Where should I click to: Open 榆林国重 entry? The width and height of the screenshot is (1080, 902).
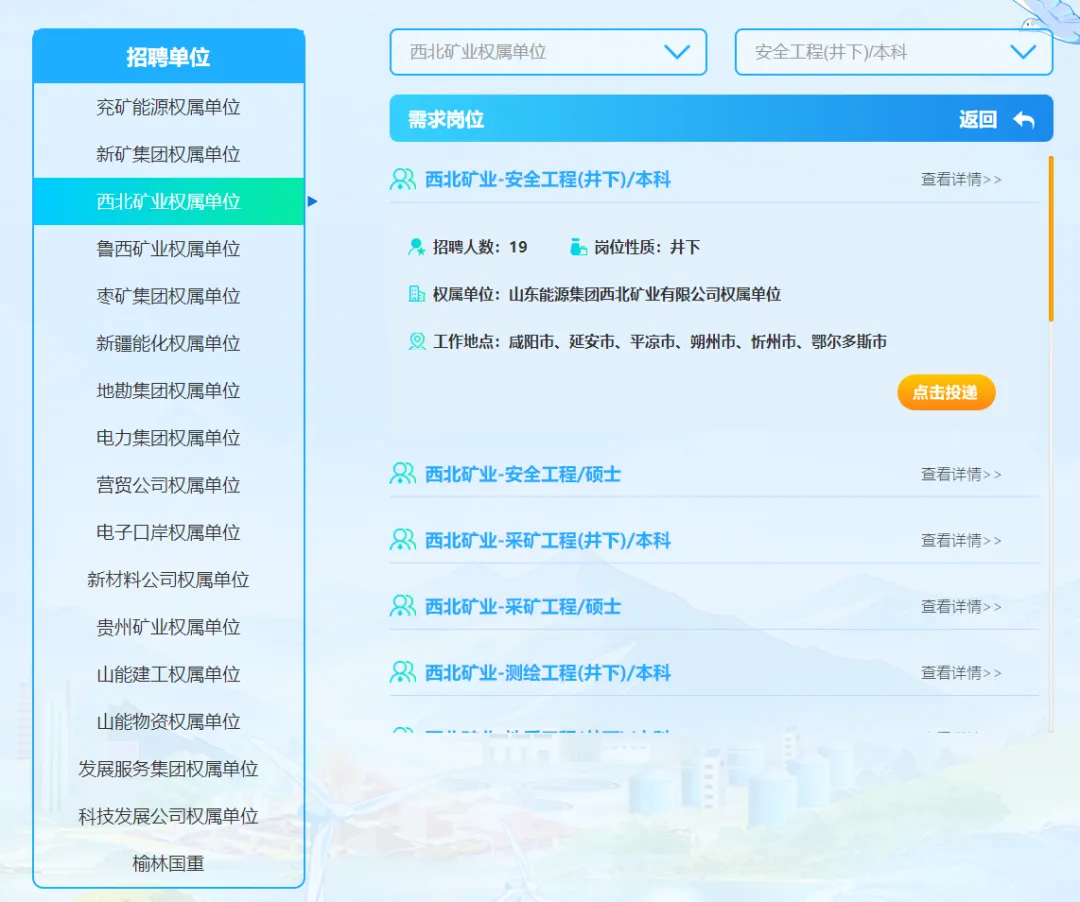pyautogui.click(x=169, y=863)
